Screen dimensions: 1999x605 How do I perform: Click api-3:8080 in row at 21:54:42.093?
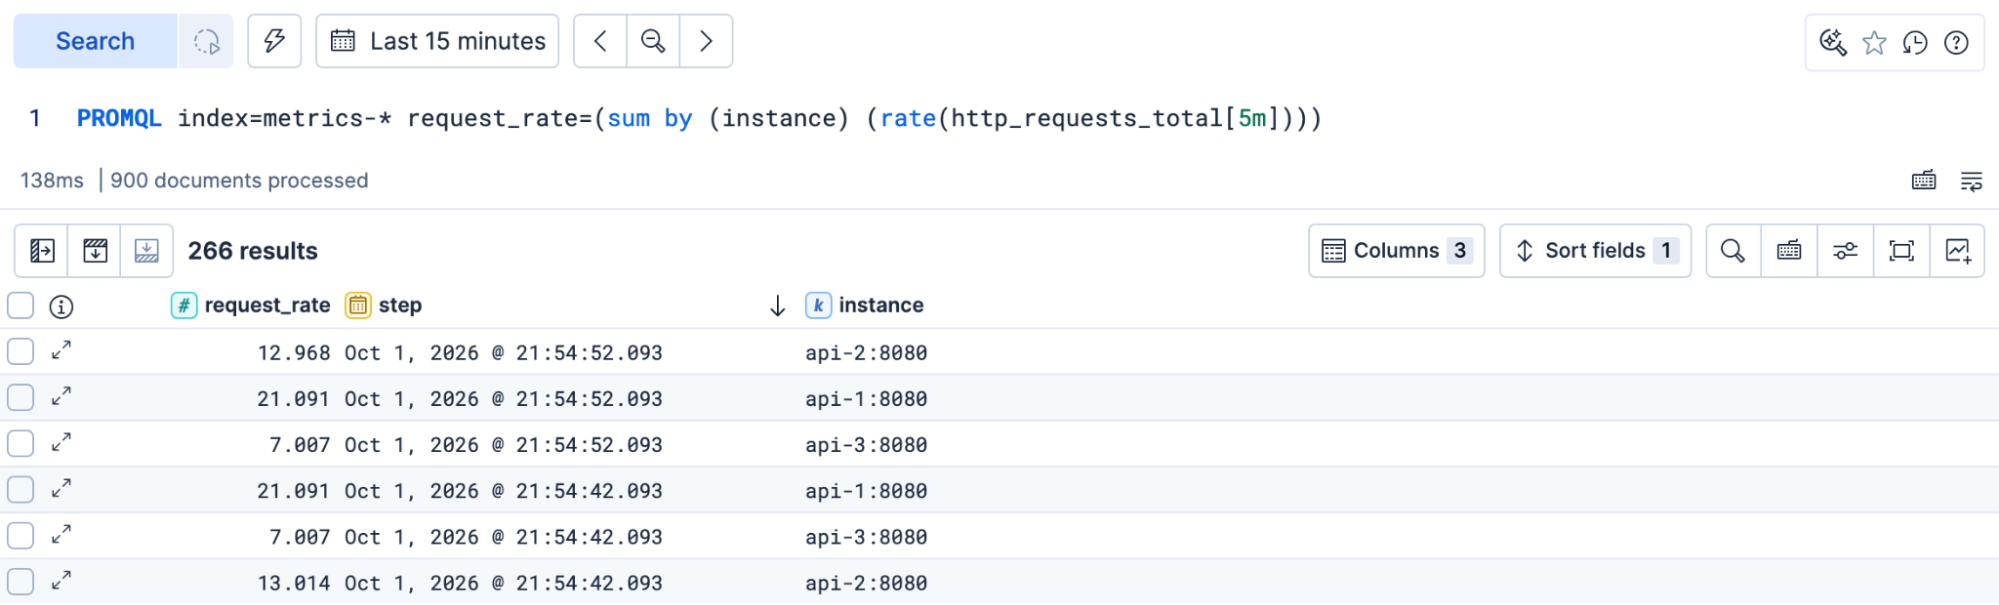point(866,537)
